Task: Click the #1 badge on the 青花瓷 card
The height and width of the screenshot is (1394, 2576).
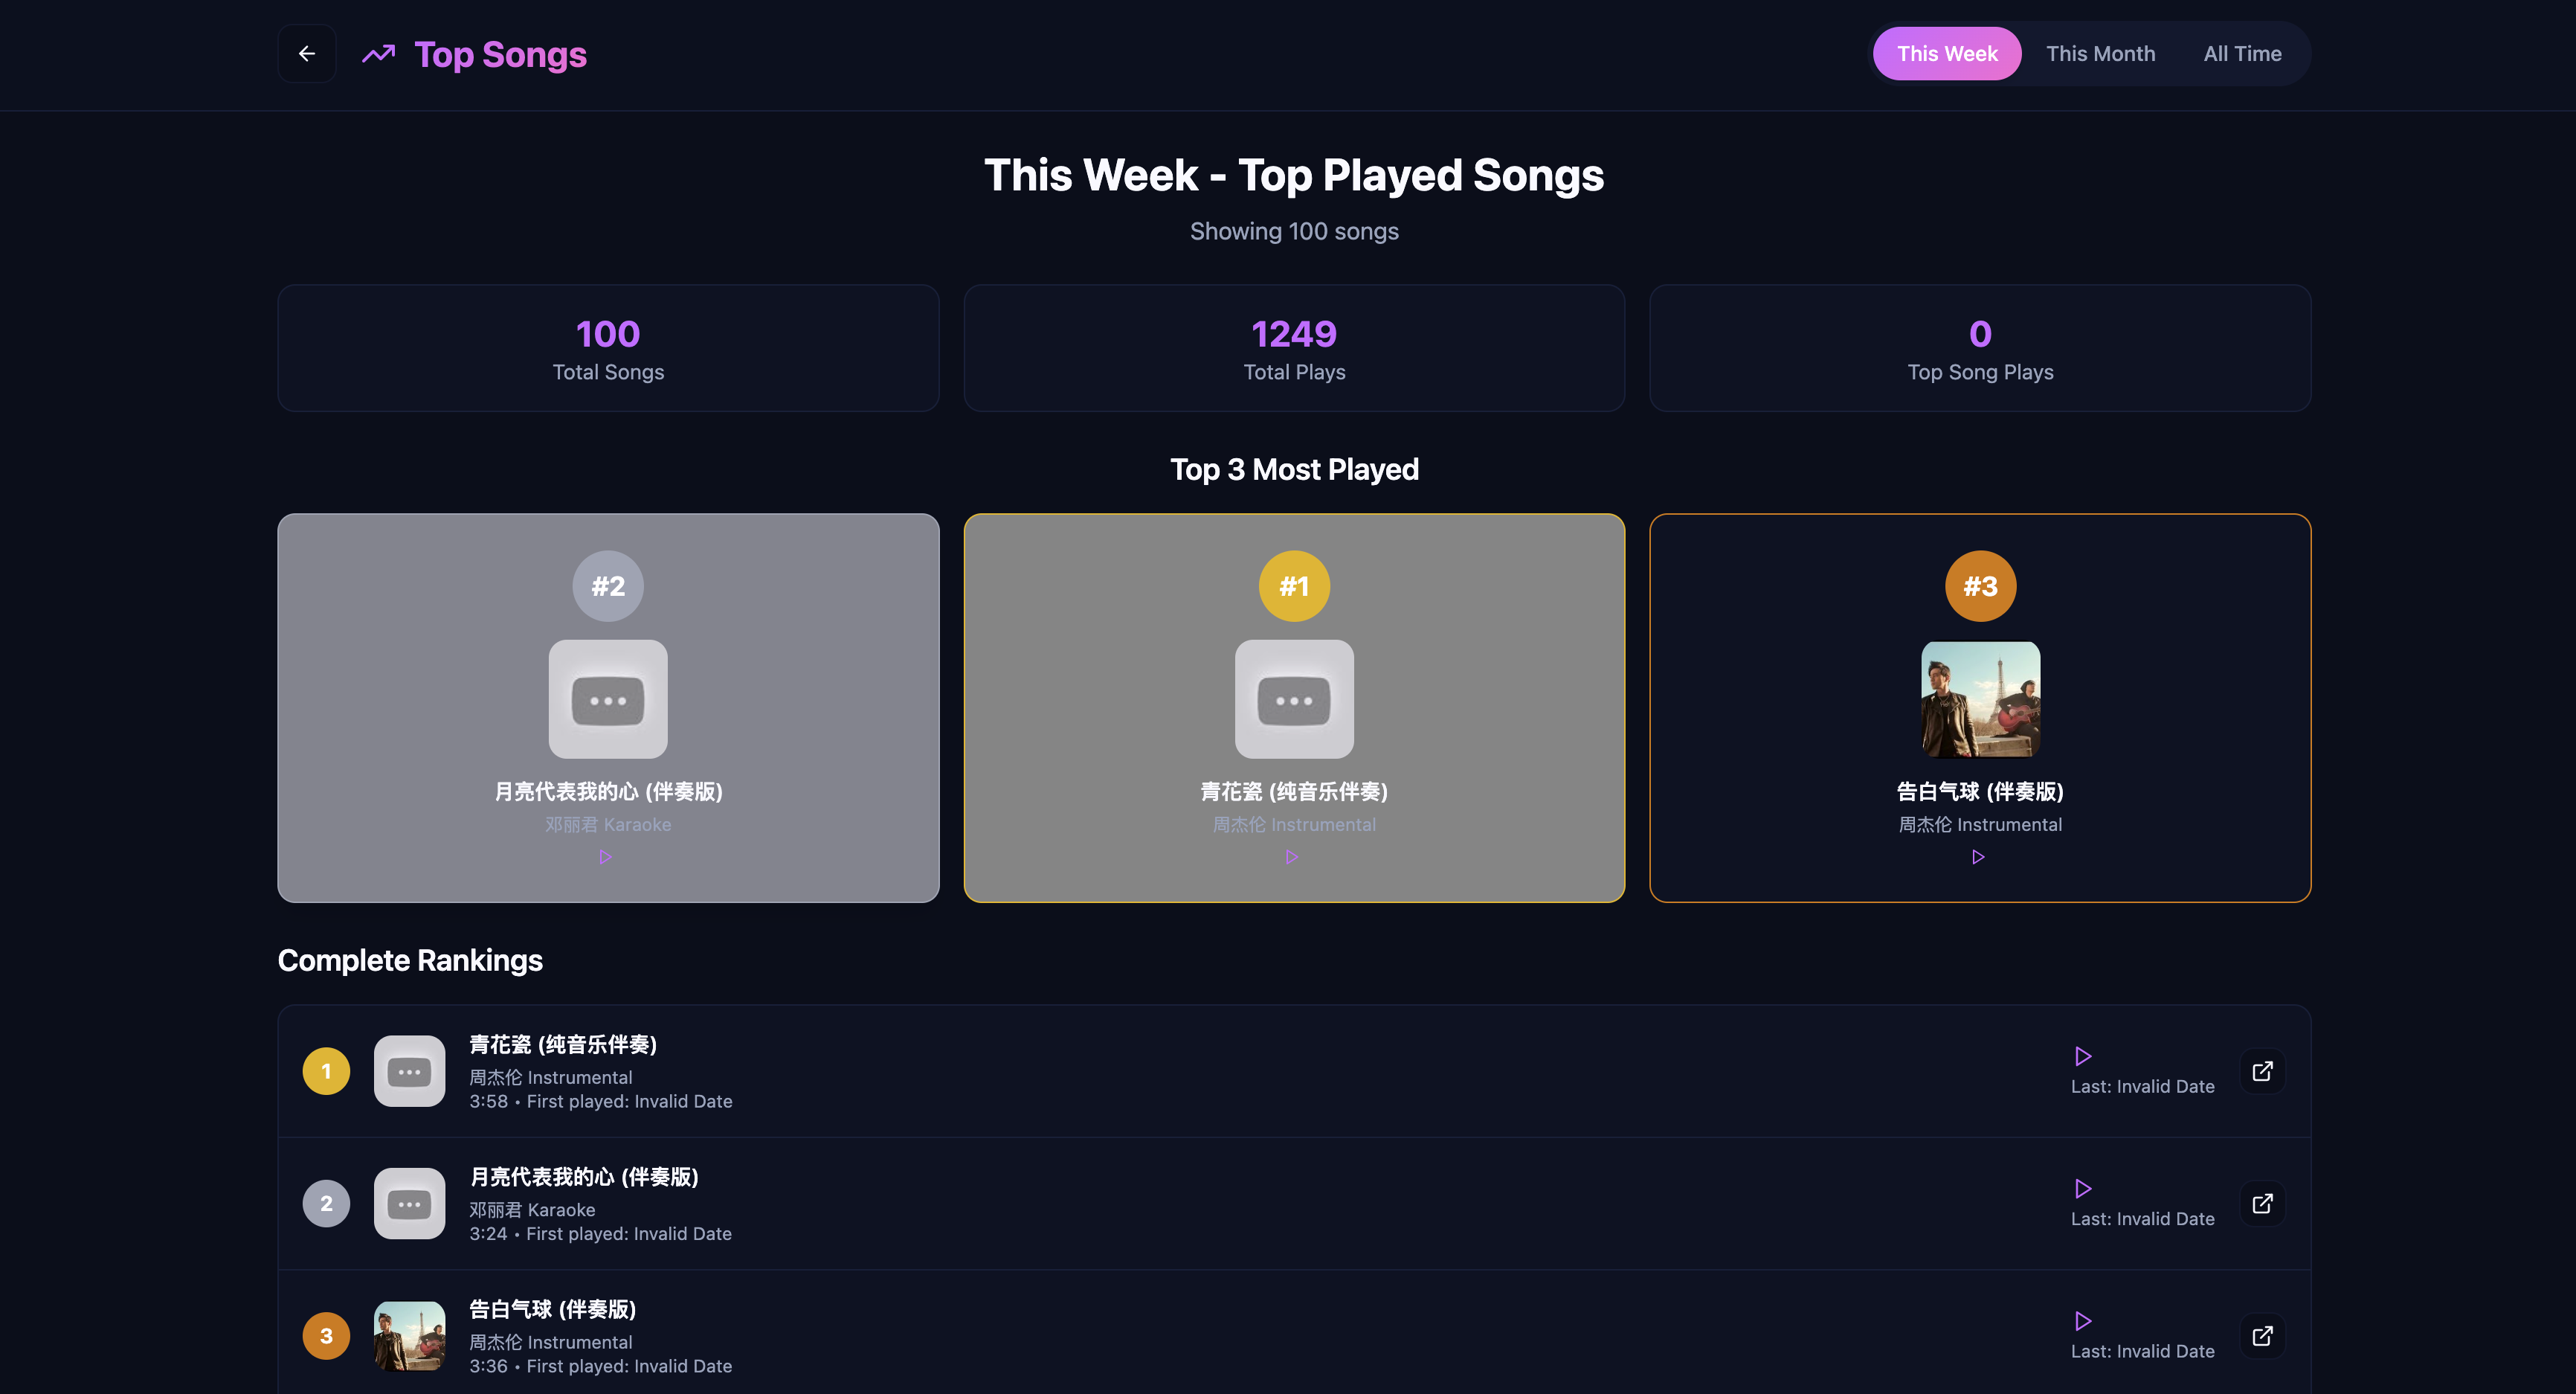Action: coord(1293,586)
